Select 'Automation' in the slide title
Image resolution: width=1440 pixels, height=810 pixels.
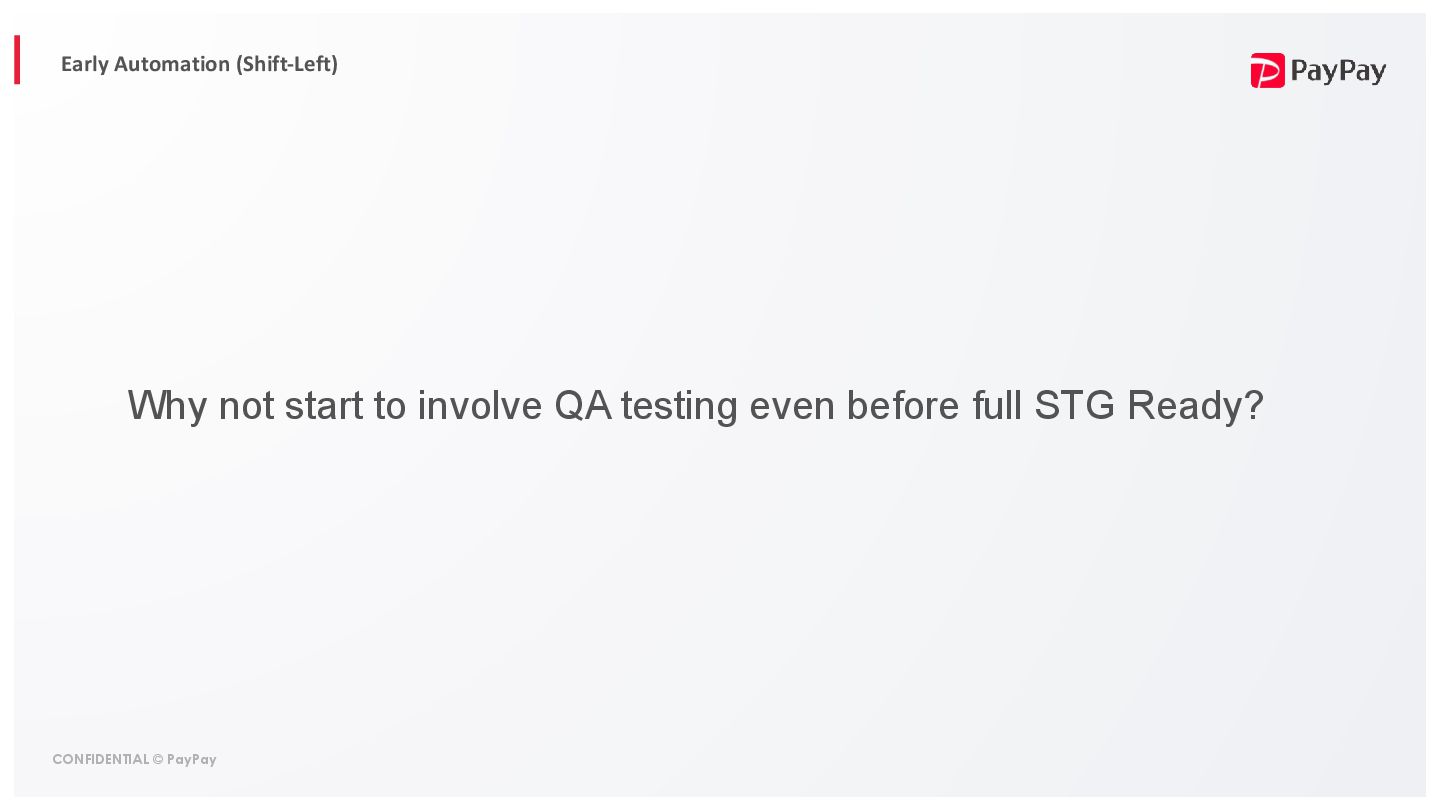172,64
